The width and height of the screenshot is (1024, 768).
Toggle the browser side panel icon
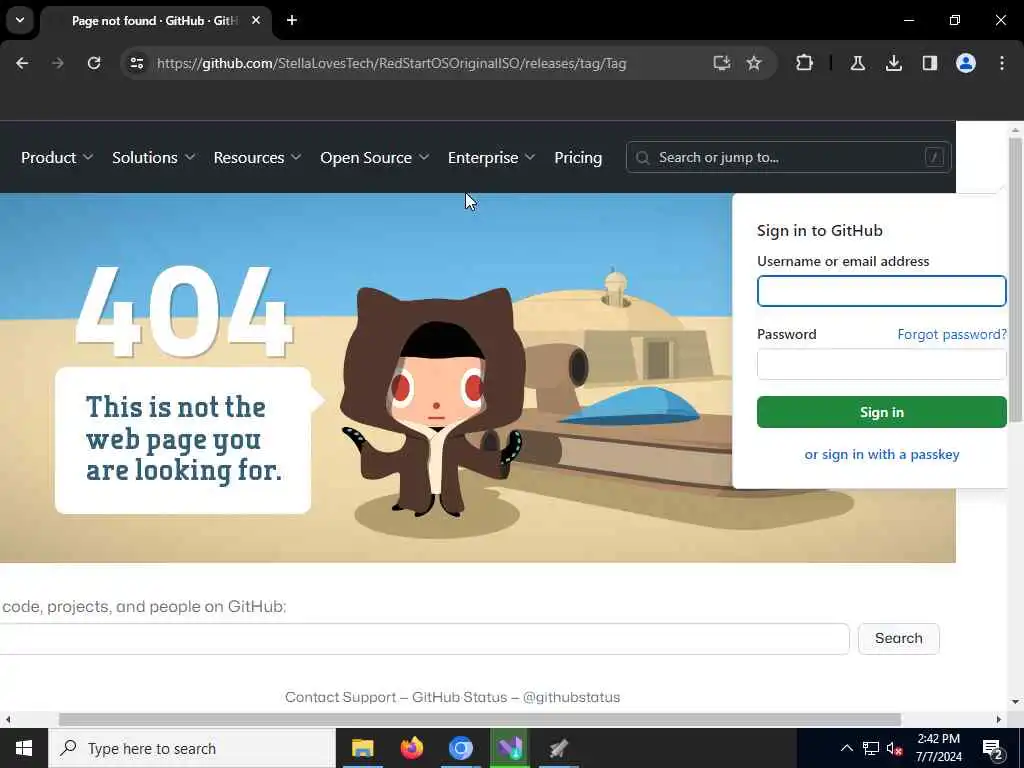pos(930,63)
